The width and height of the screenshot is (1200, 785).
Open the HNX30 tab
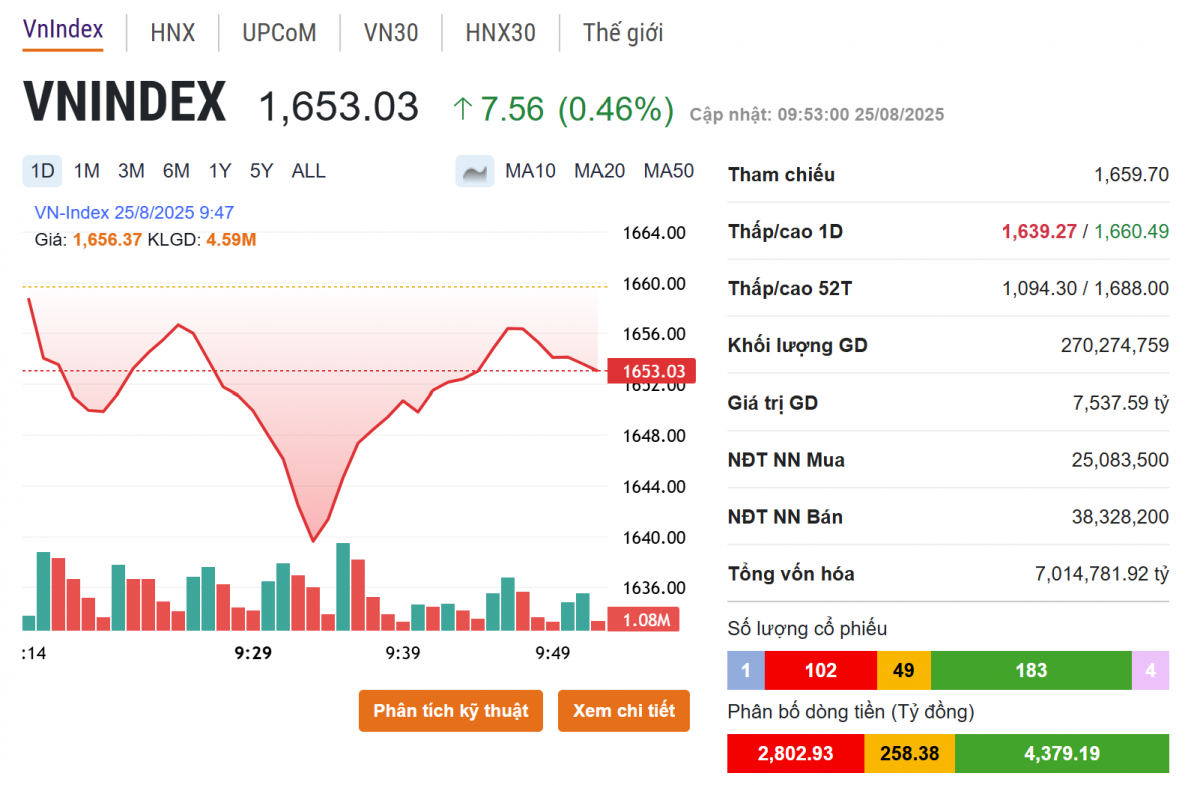tap(500, 33)
